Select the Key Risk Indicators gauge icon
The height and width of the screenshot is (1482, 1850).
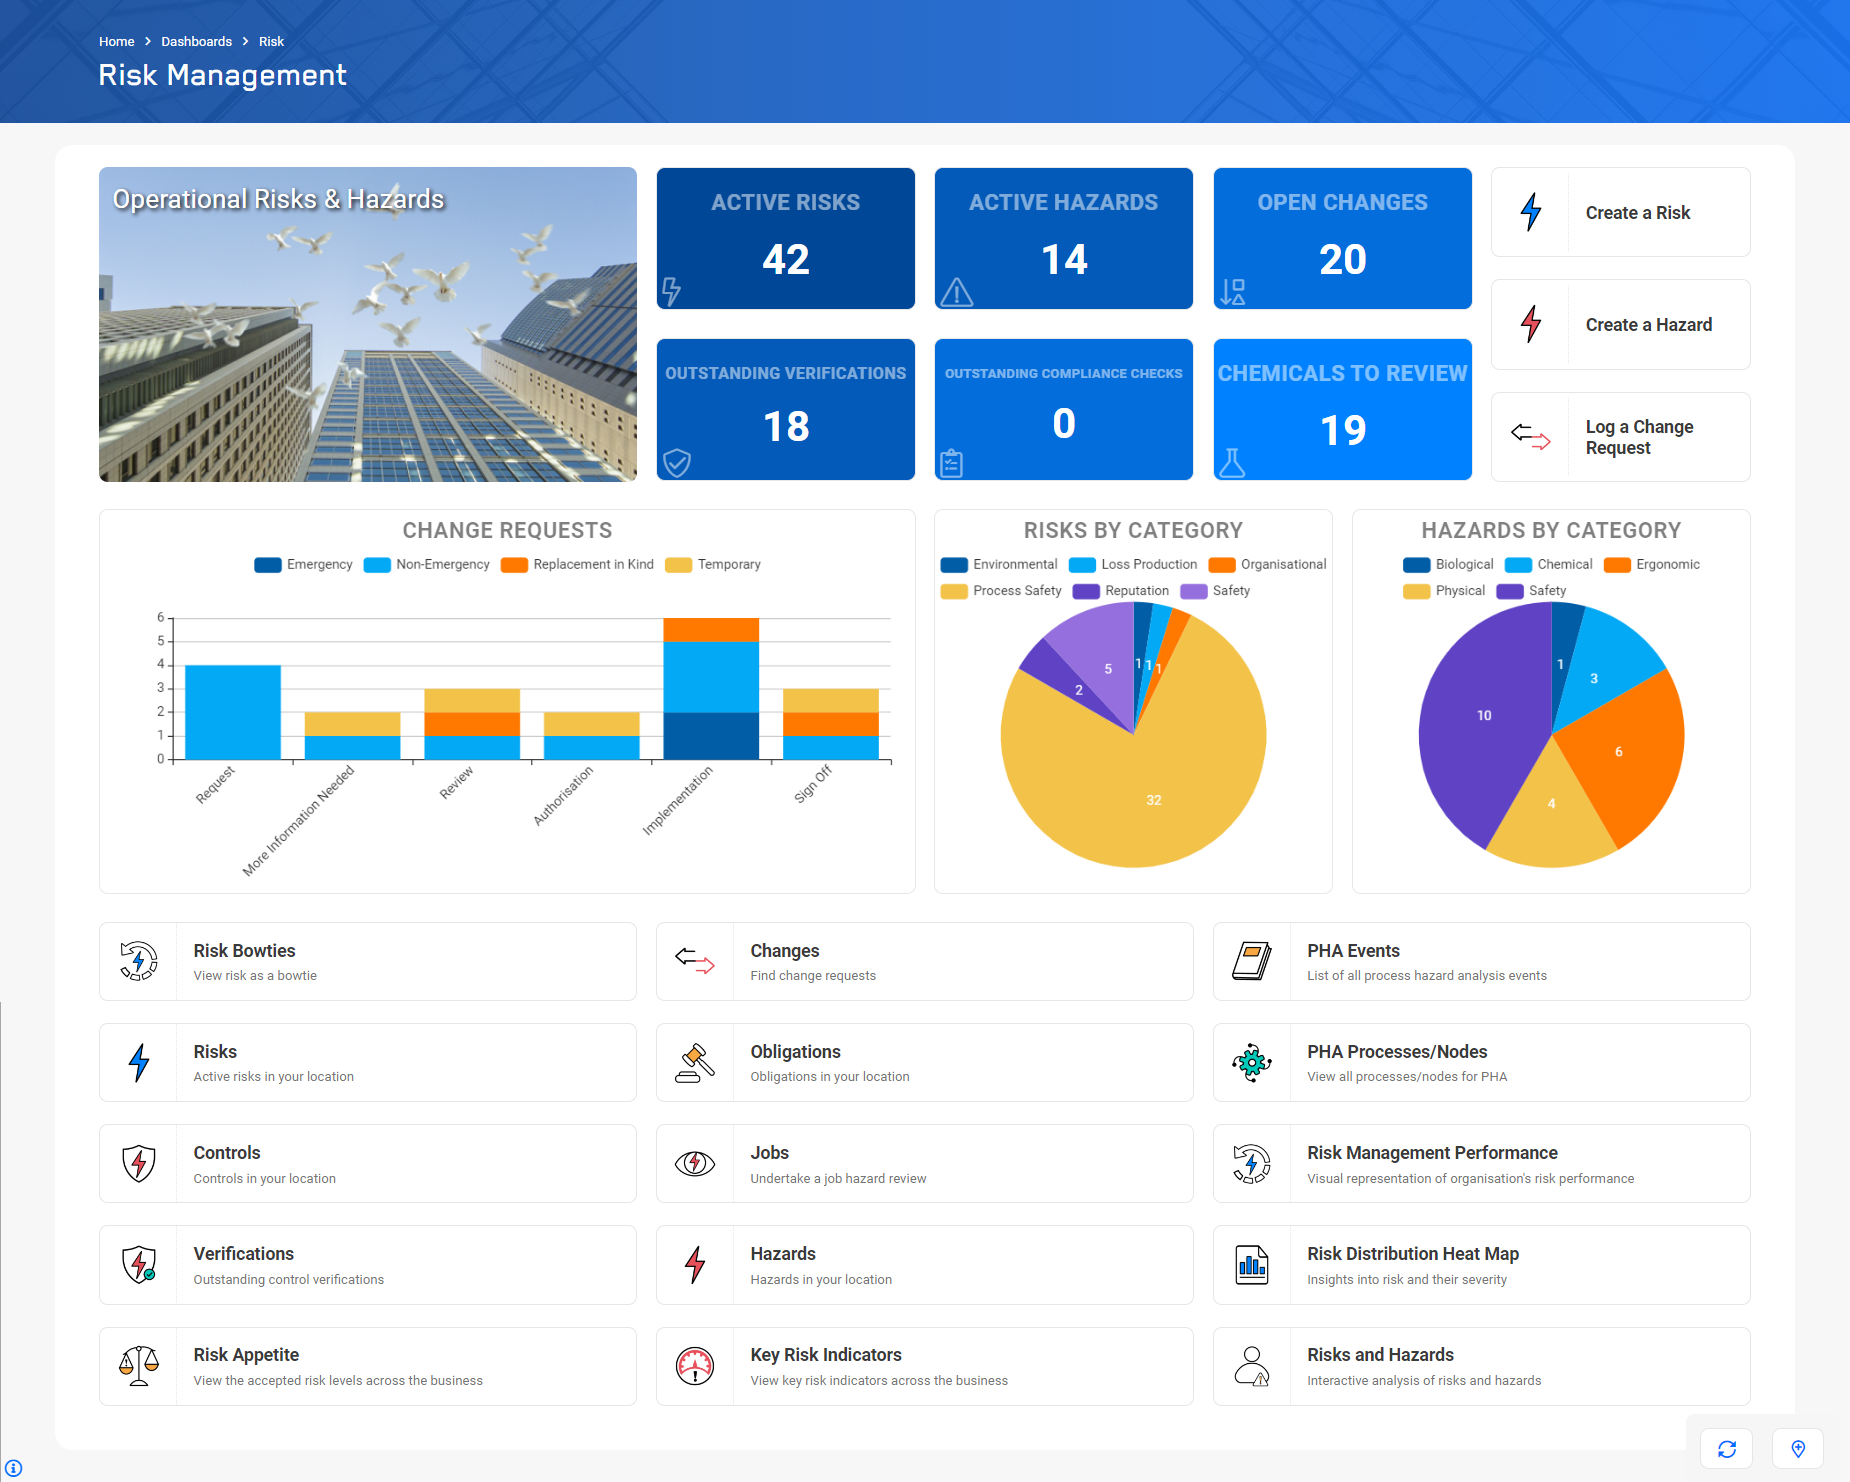click(695, 1366)
